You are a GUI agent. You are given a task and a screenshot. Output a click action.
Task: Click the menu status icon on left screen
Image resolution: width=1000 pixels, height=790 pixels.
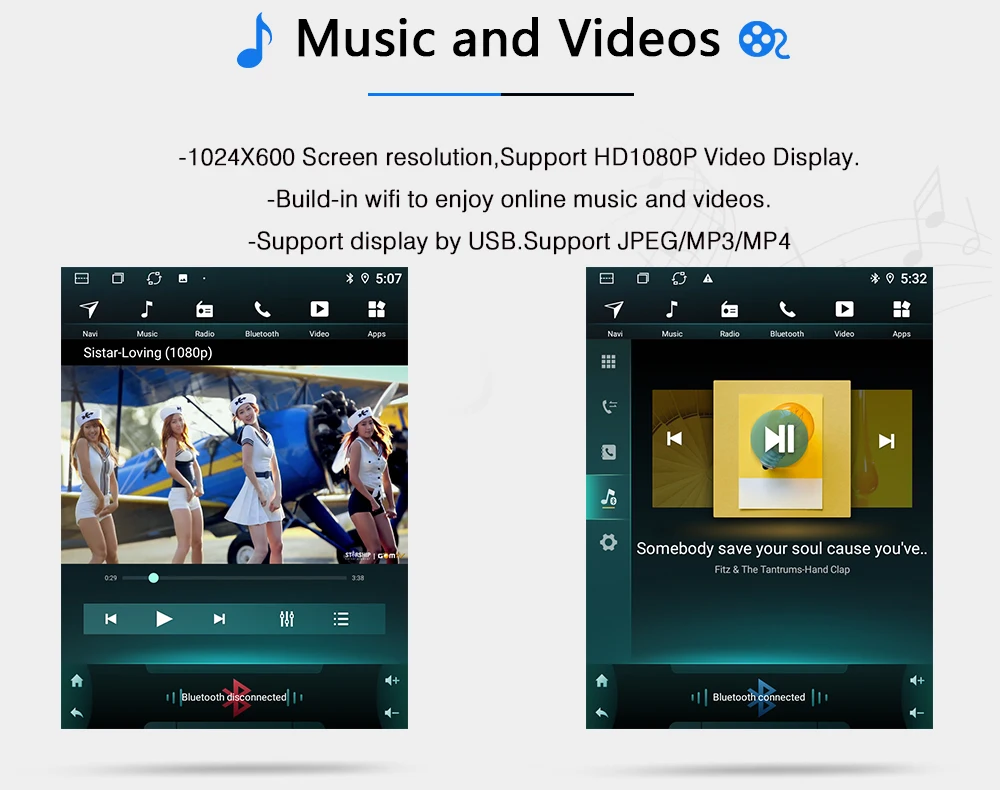click(x=82, y=278)
